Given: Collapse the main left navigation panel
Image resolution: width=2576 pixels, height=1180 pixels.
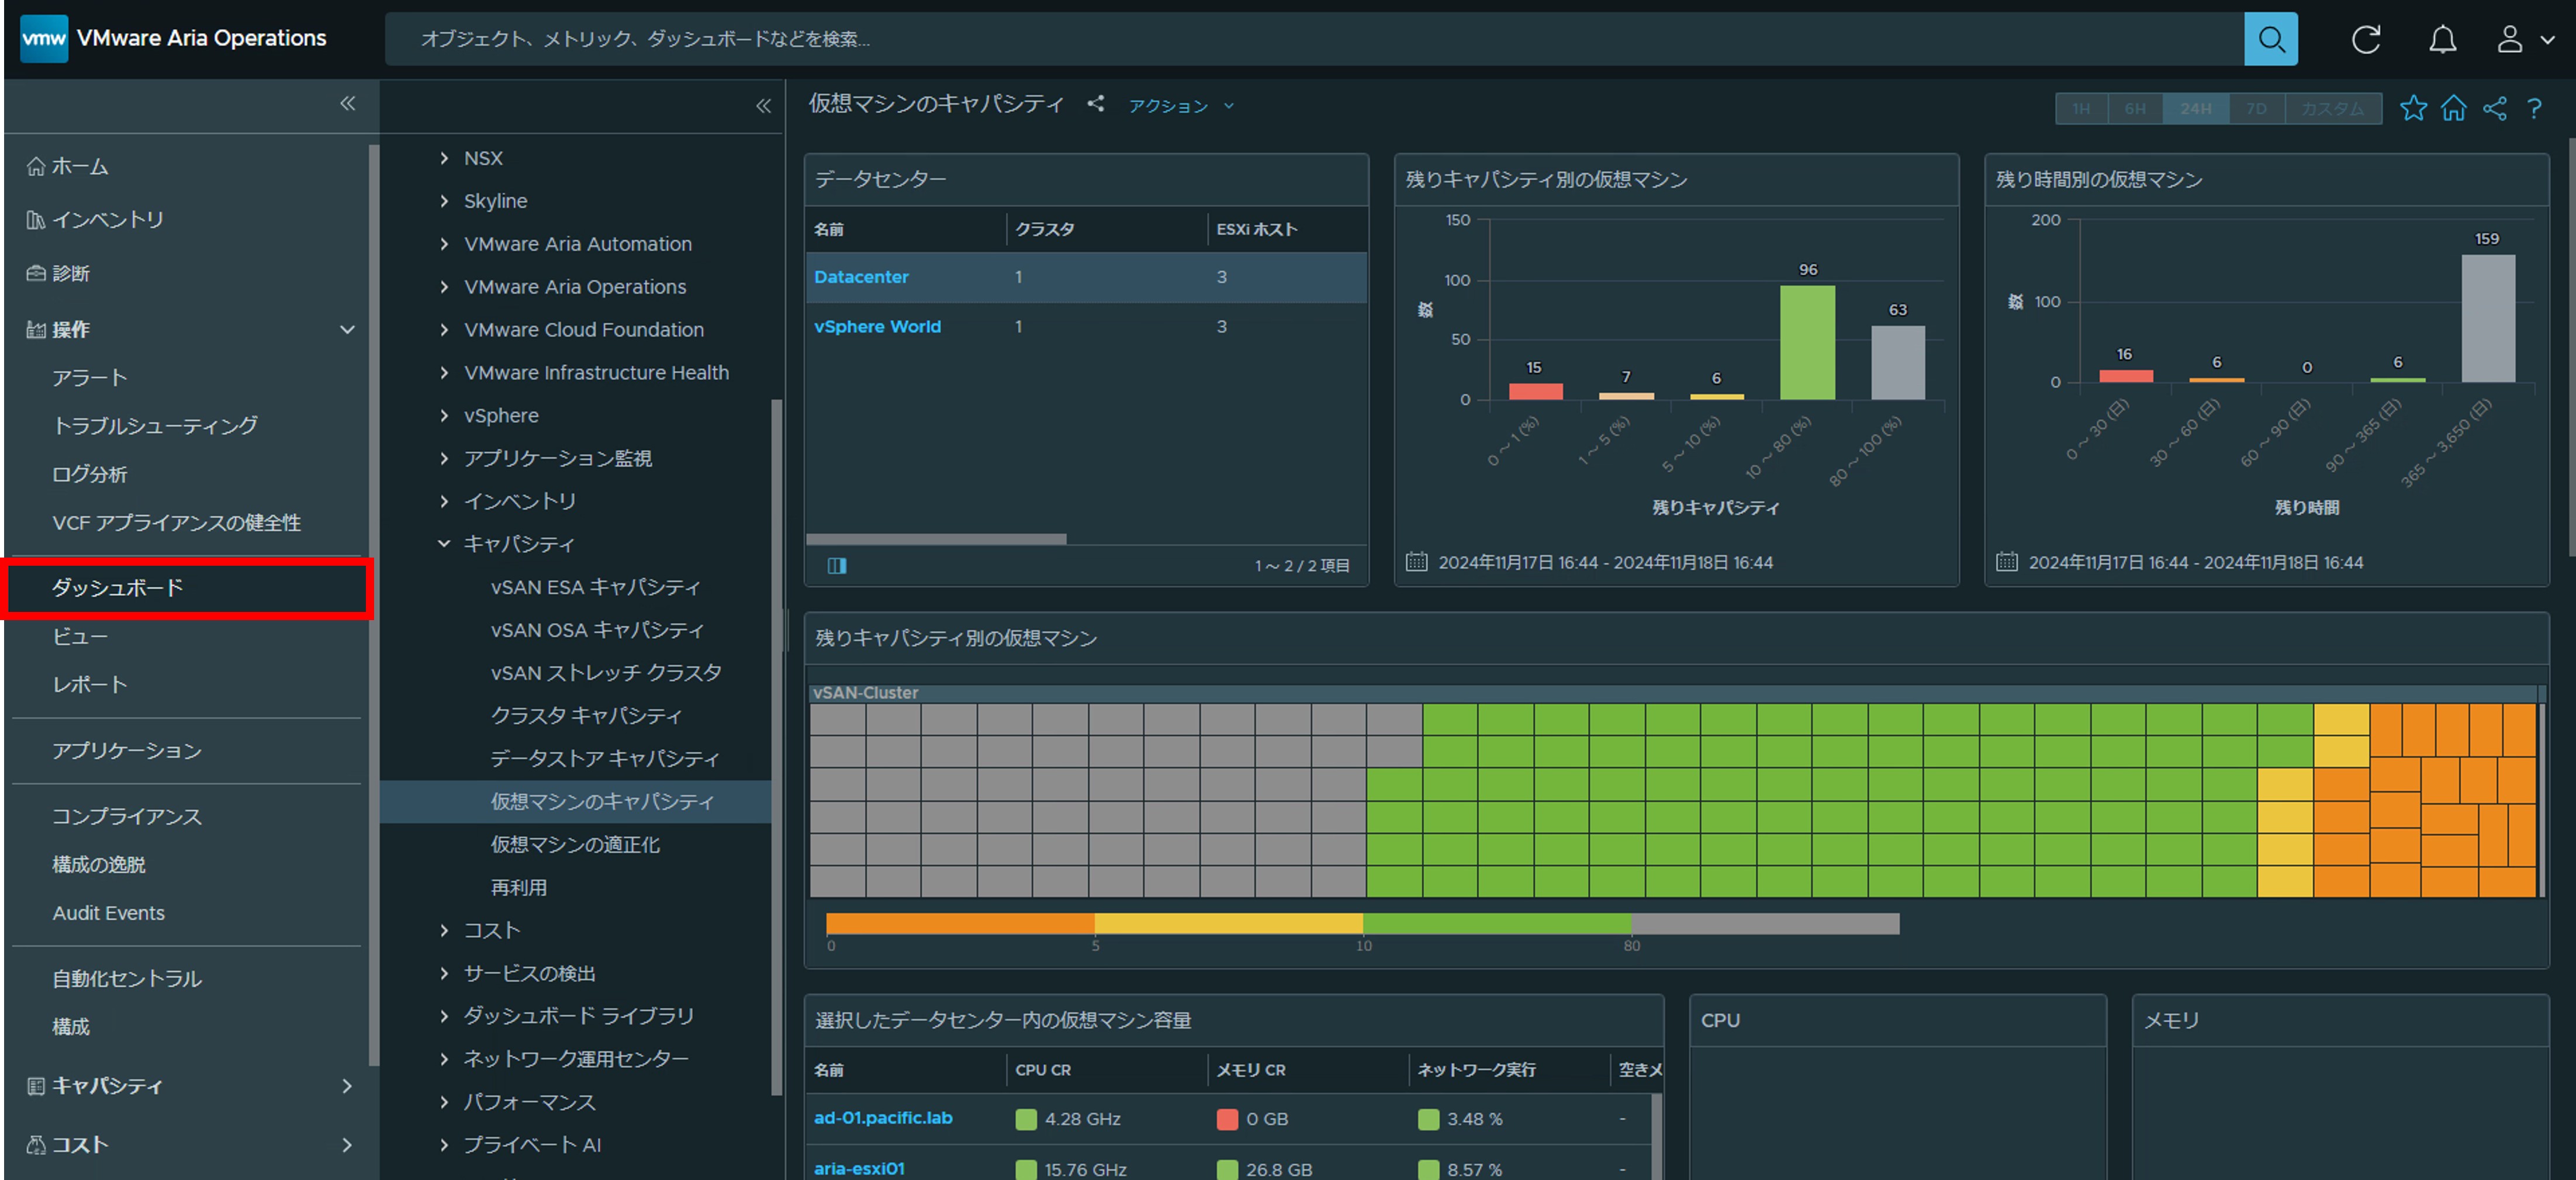Looking at the screenshot, I should point(347,103).
